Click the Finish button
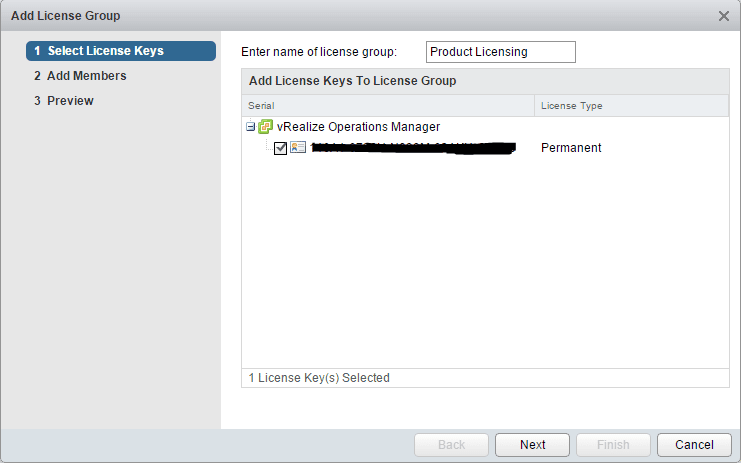 [x=613, y=445]
